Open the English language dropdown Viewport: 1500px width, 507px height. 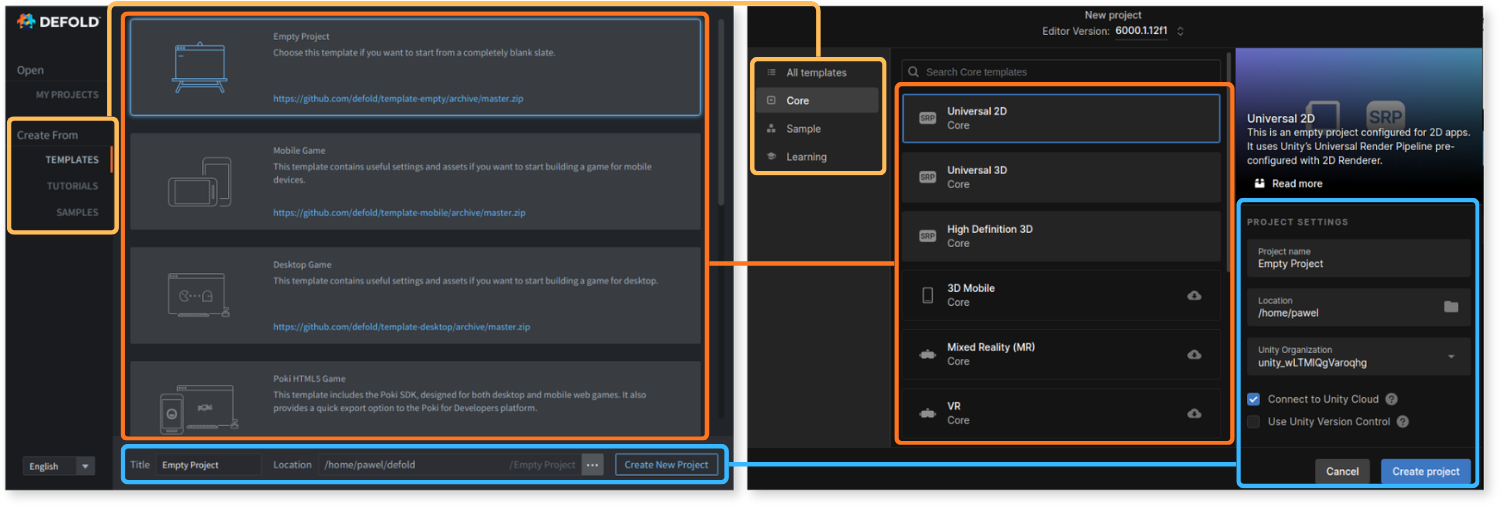coord(58,466)
